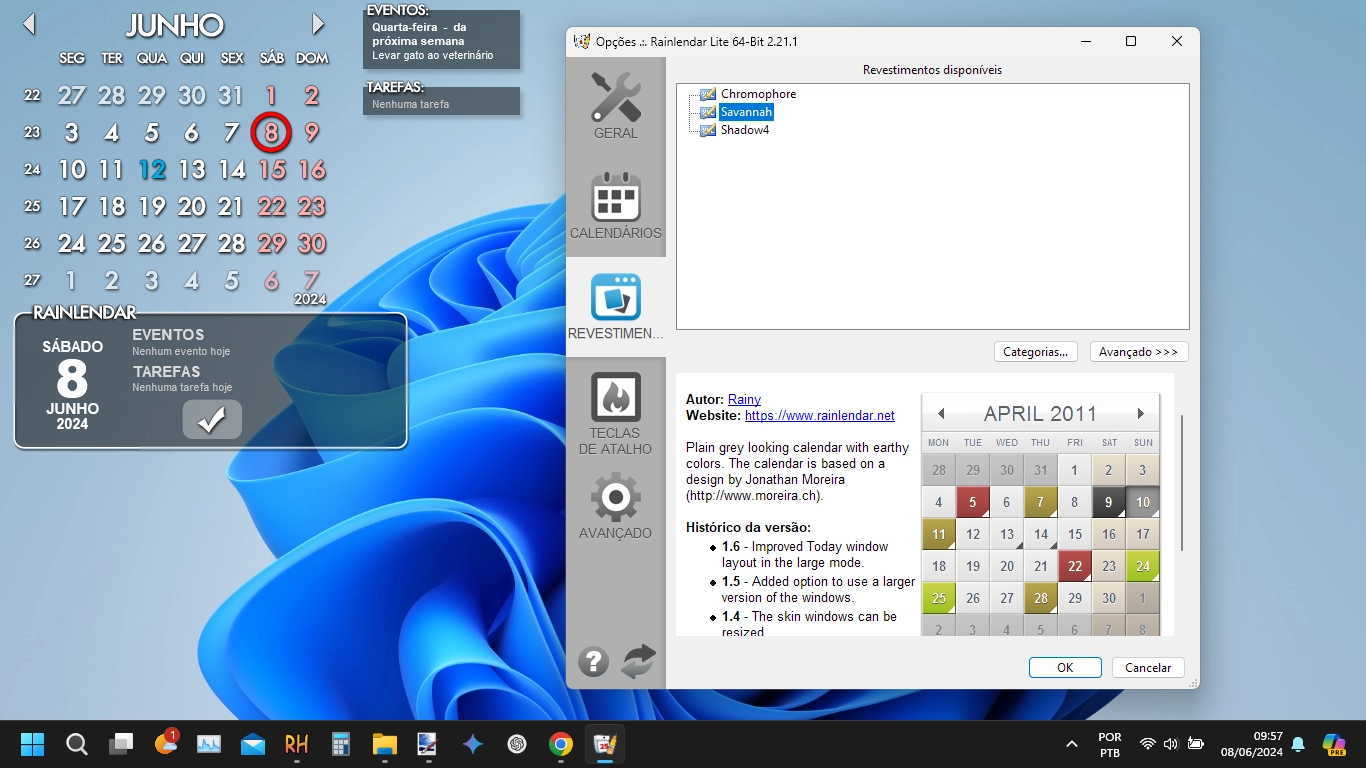Confirm settings with OK button
Viewport: 1366px width, 768px height.
[x=1064, y=668]
